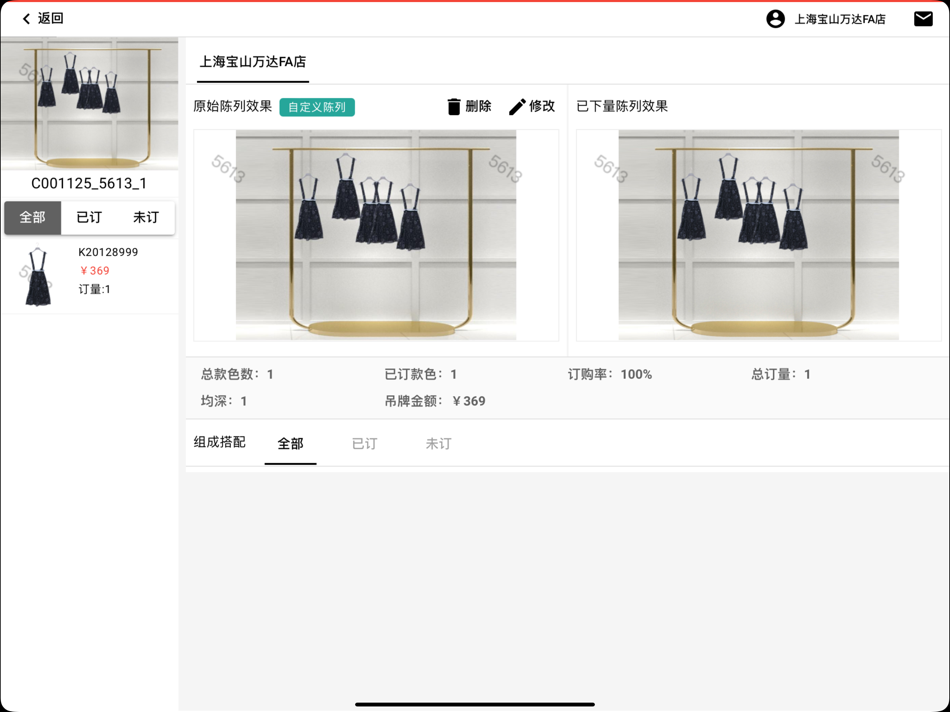Viewport: 950px width, 712px height.
Task: Open the 已订 tab in lower tab bar
Action: (364, 443)
